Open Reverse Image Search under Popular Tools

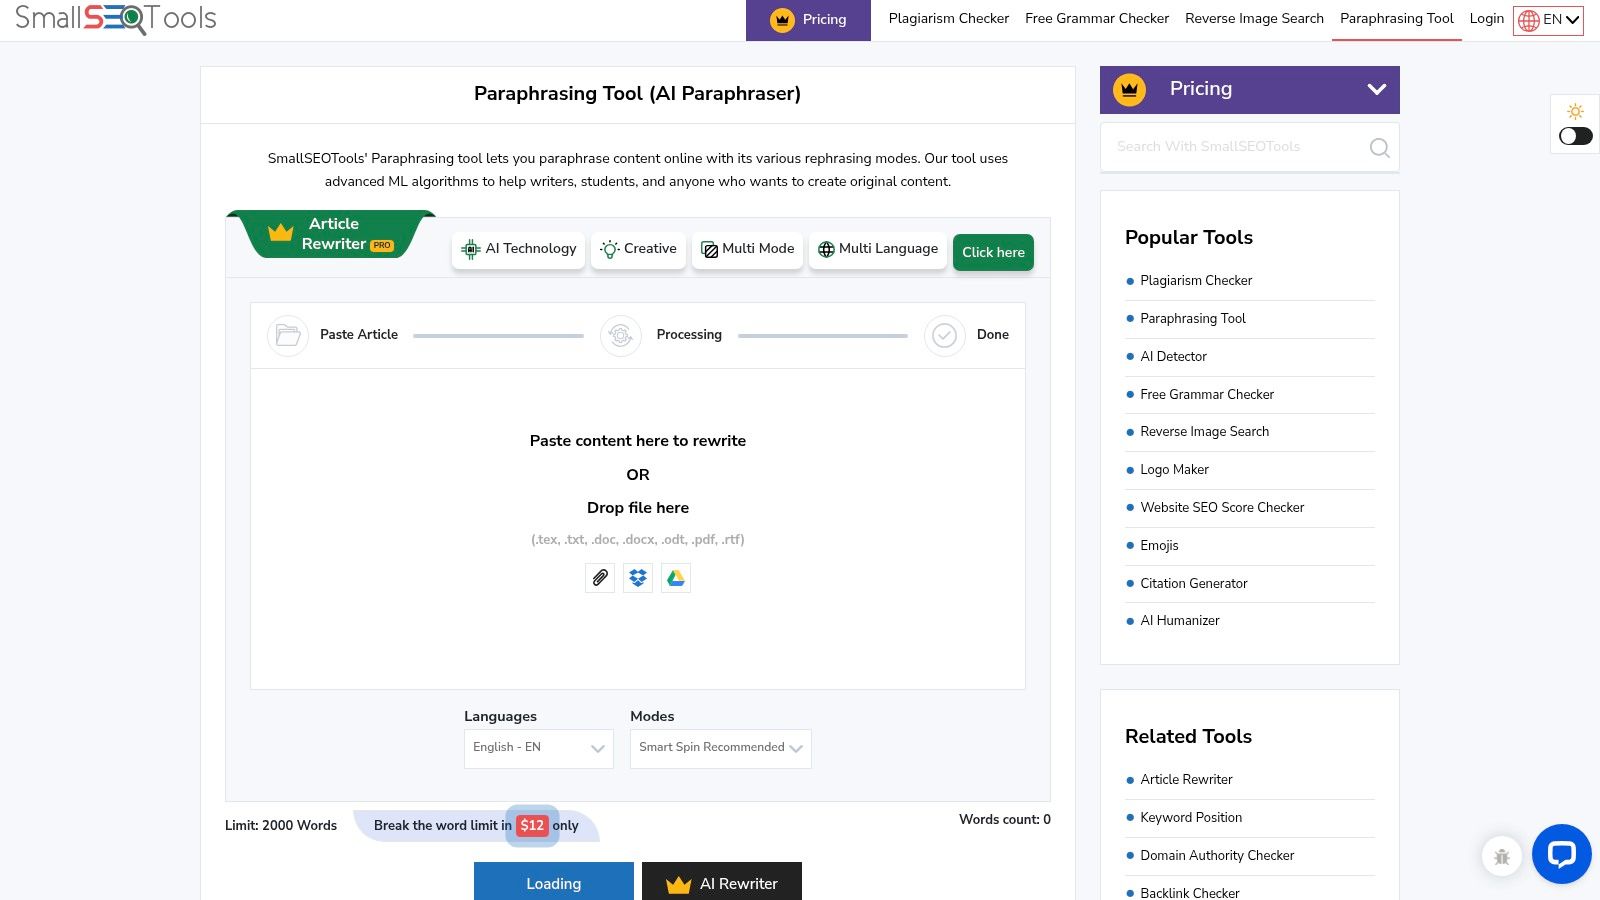[x=1204, y=432]
